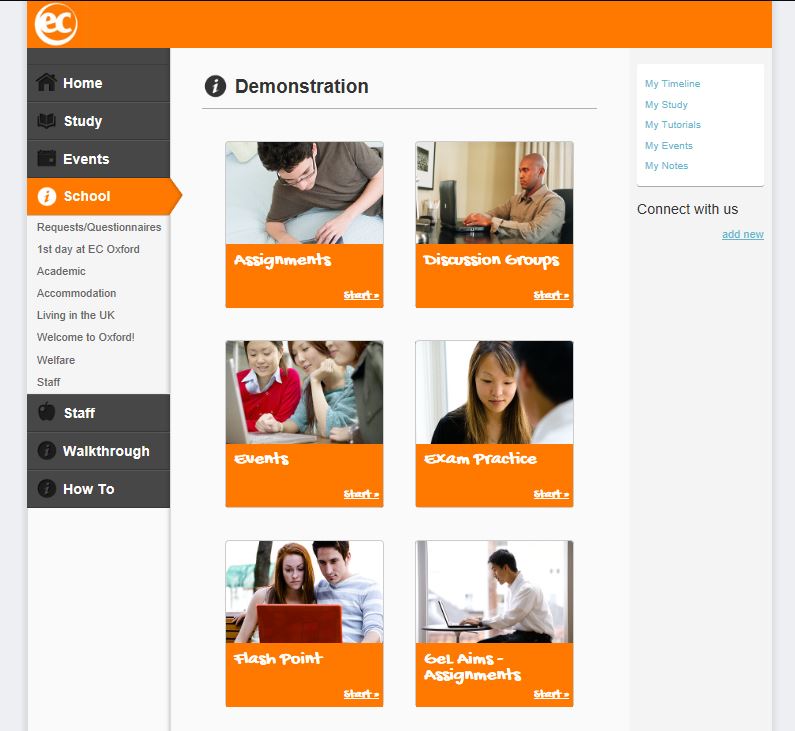The height and width of the screenshot is (731, 795).
Task: Click the Flash Point card title
Action: (x=278, y=658)
